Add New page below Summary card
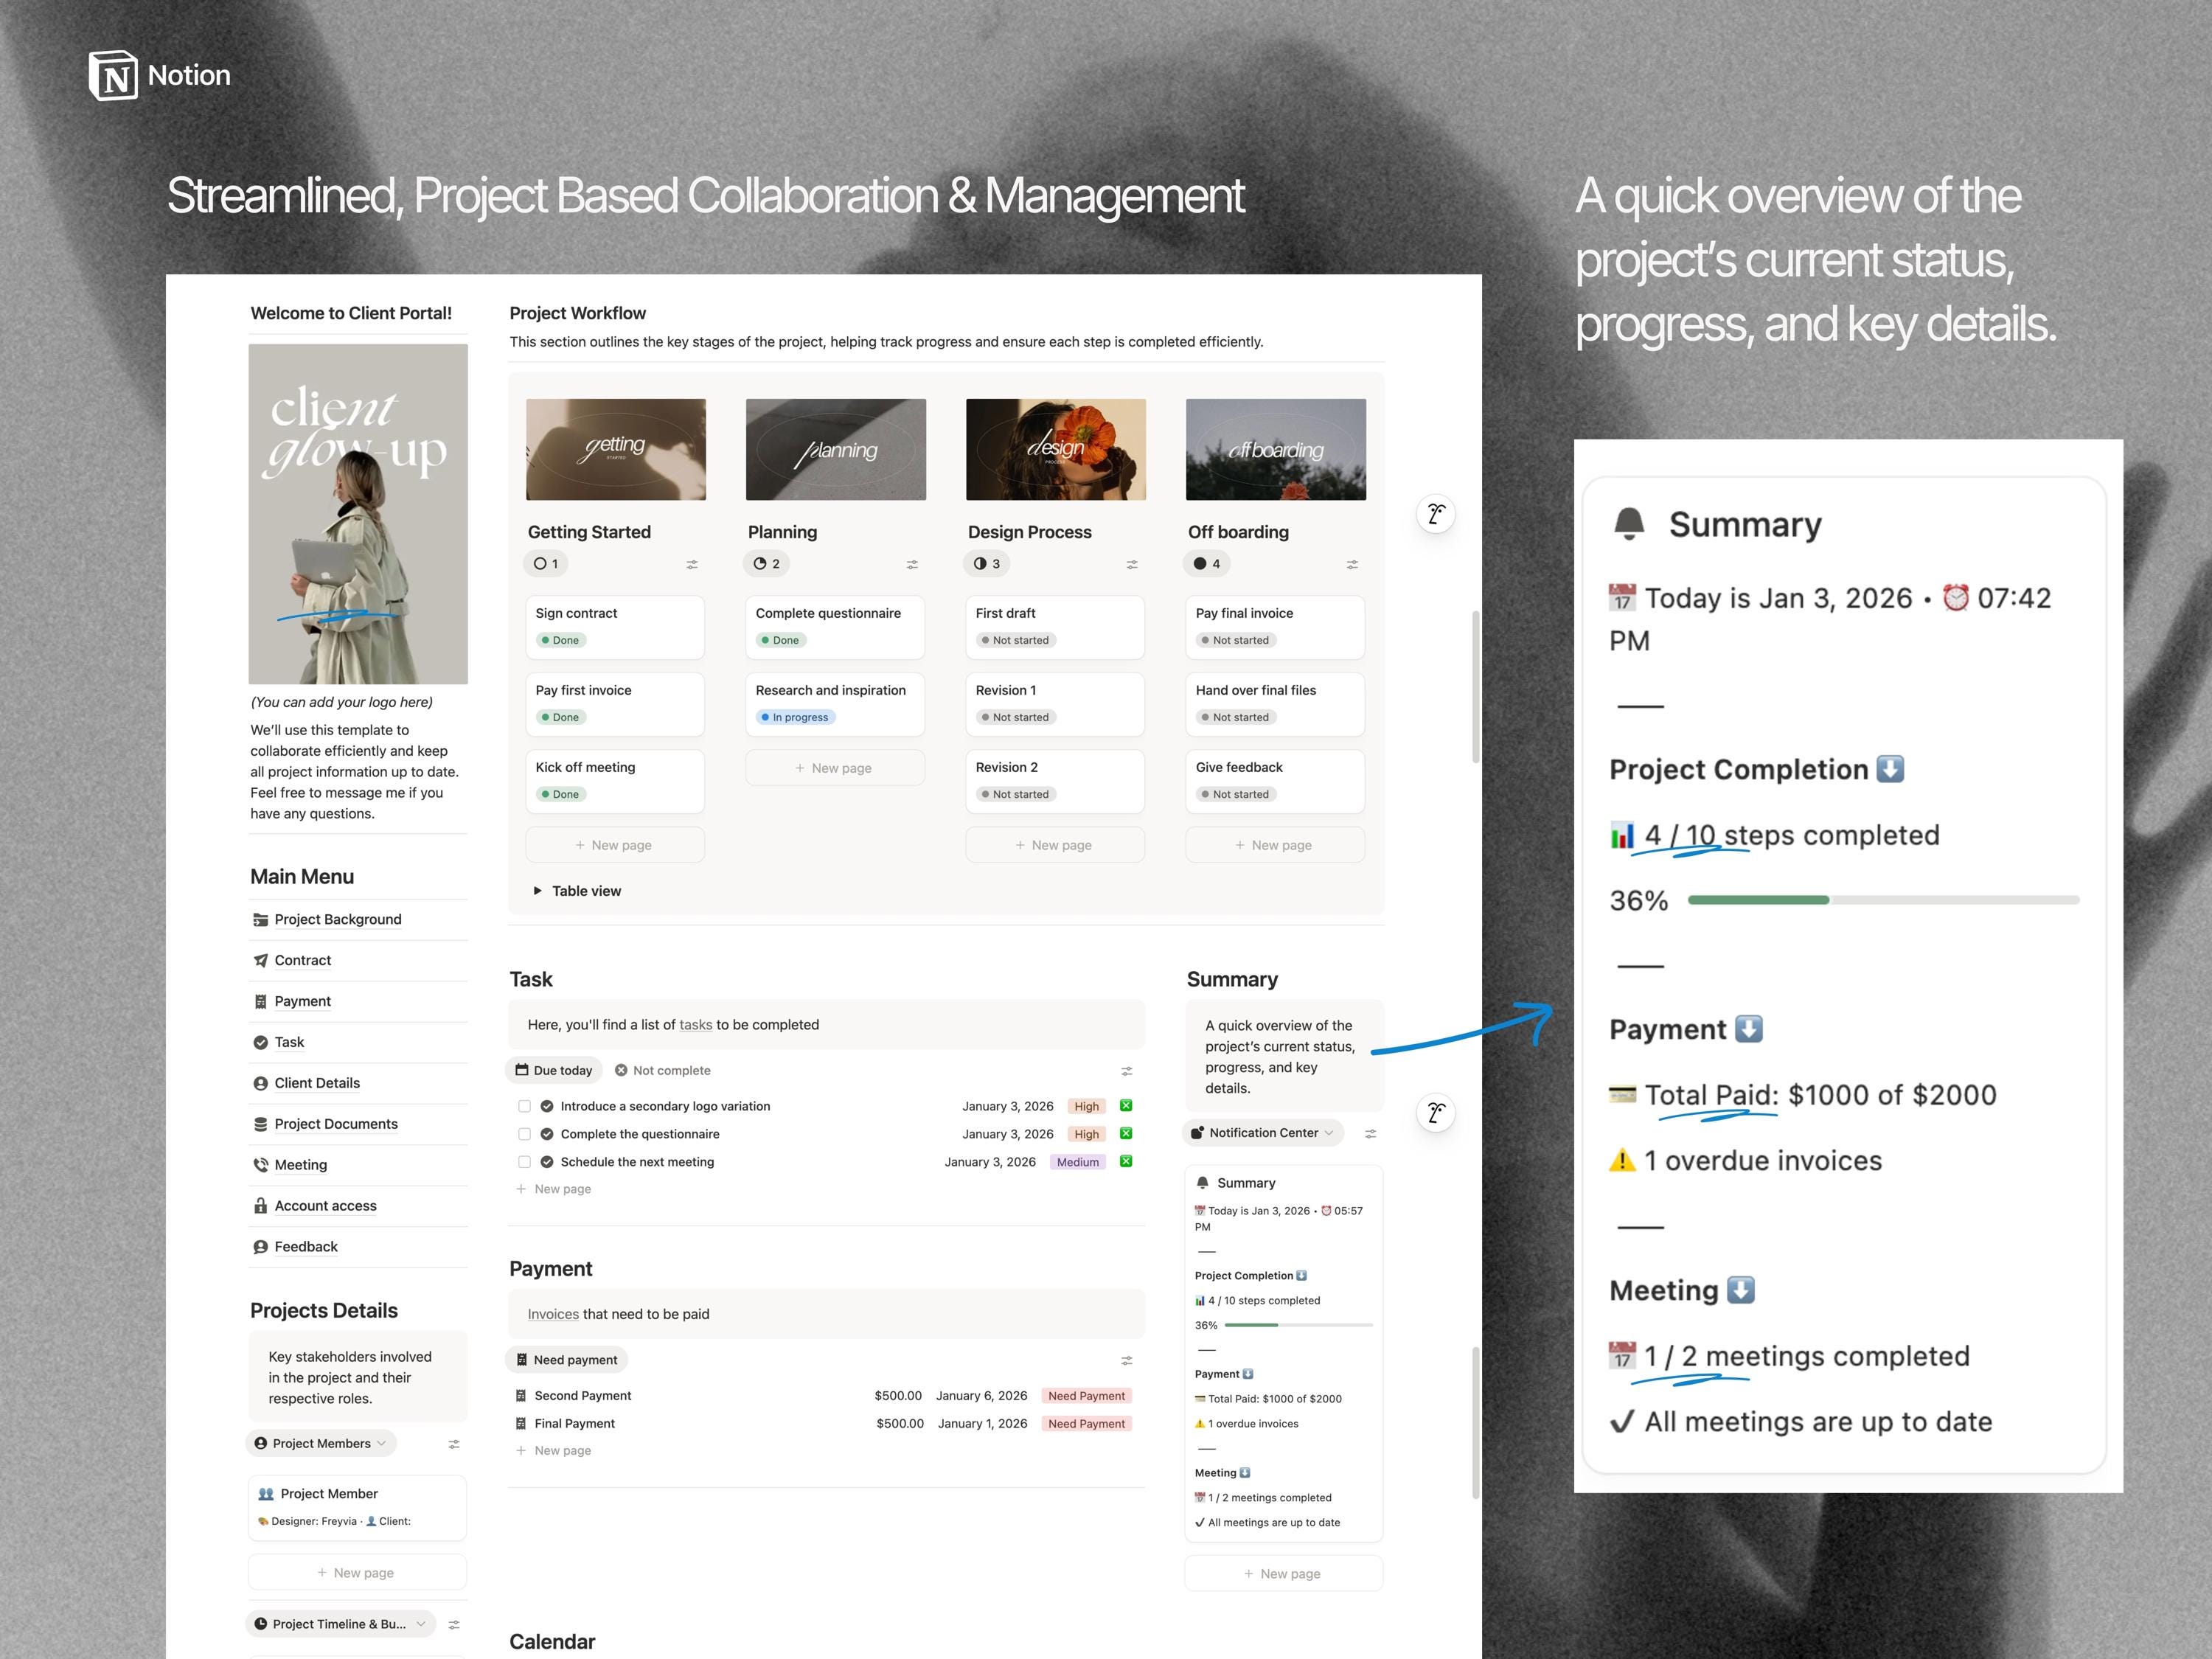The image size is (2212, 1659). [x=1283, y=1574]
